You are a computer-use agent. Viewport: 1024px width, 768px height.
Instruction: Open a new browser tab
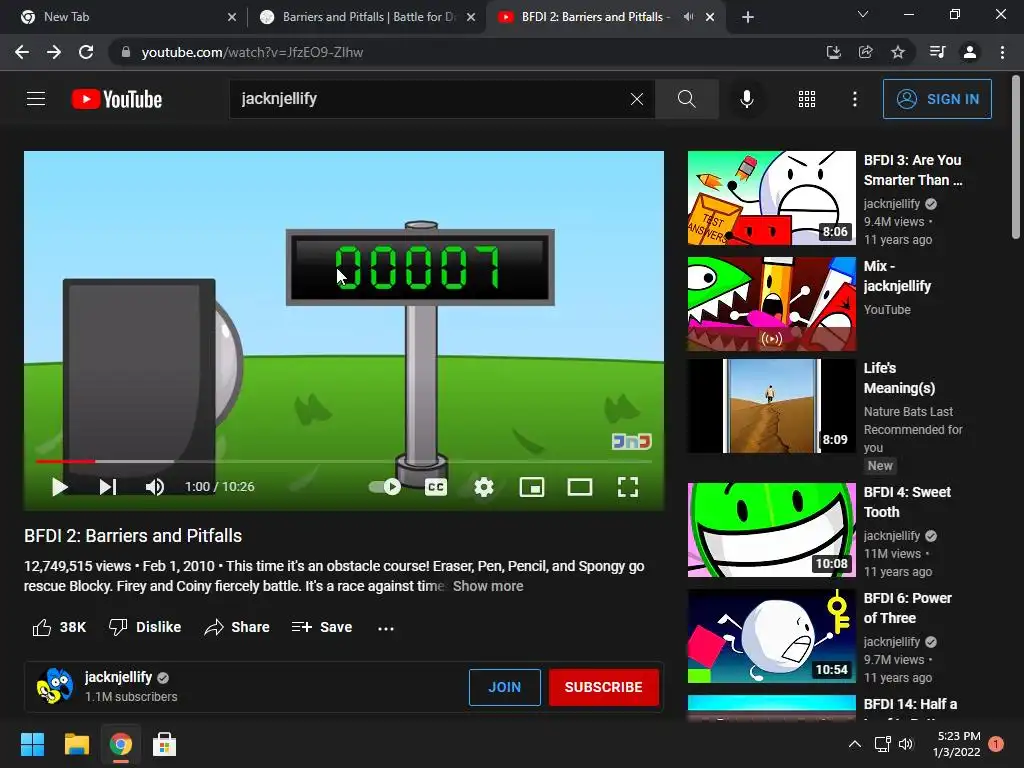(x=748, y=17)
